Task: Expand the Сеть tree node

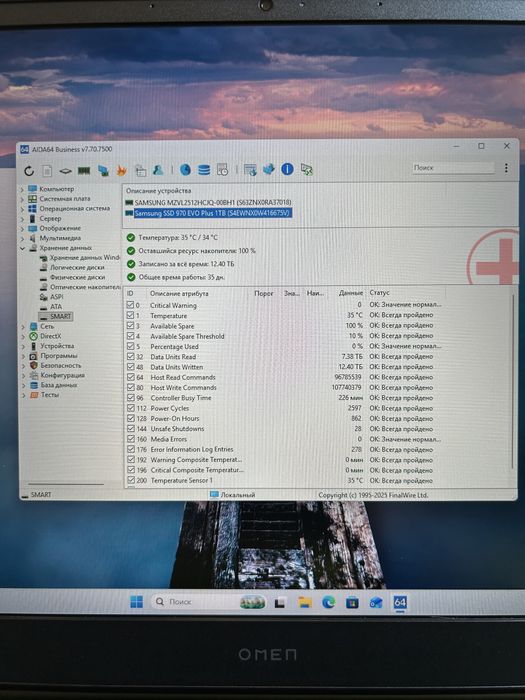Action: [22, 326]
